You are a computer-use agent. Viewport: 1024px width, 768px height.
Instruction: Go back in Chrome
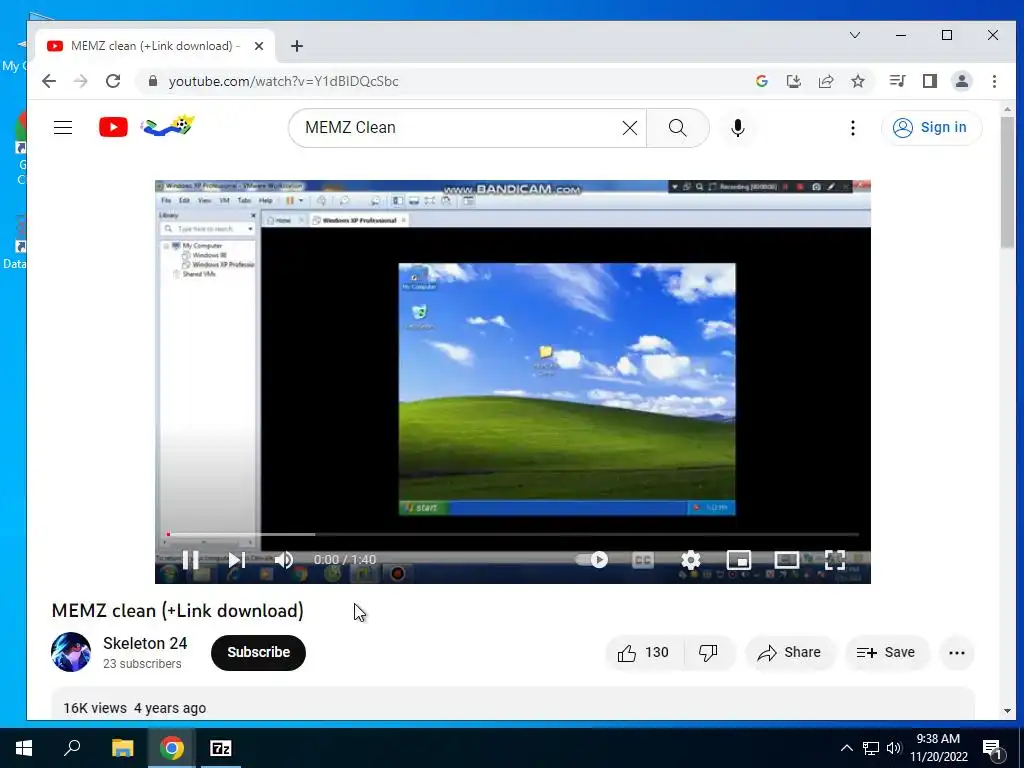pyautogui.click(x=49, y=81)
